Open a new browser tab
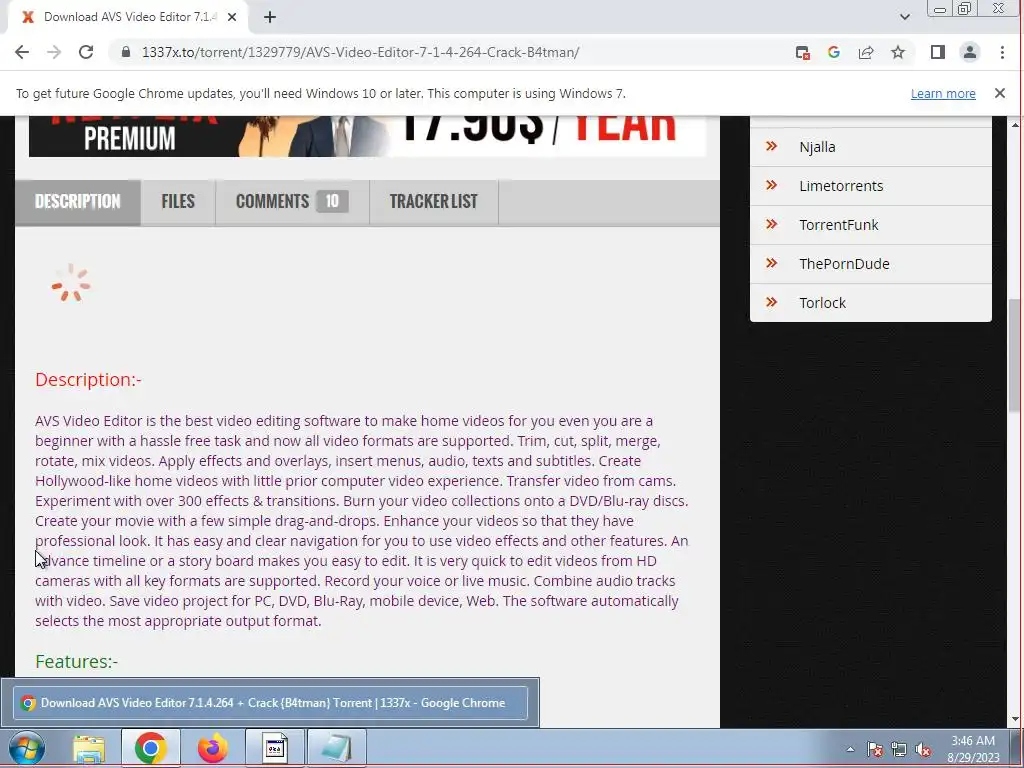This screenshot has width=1024, height=768. (x=270, y=17)
